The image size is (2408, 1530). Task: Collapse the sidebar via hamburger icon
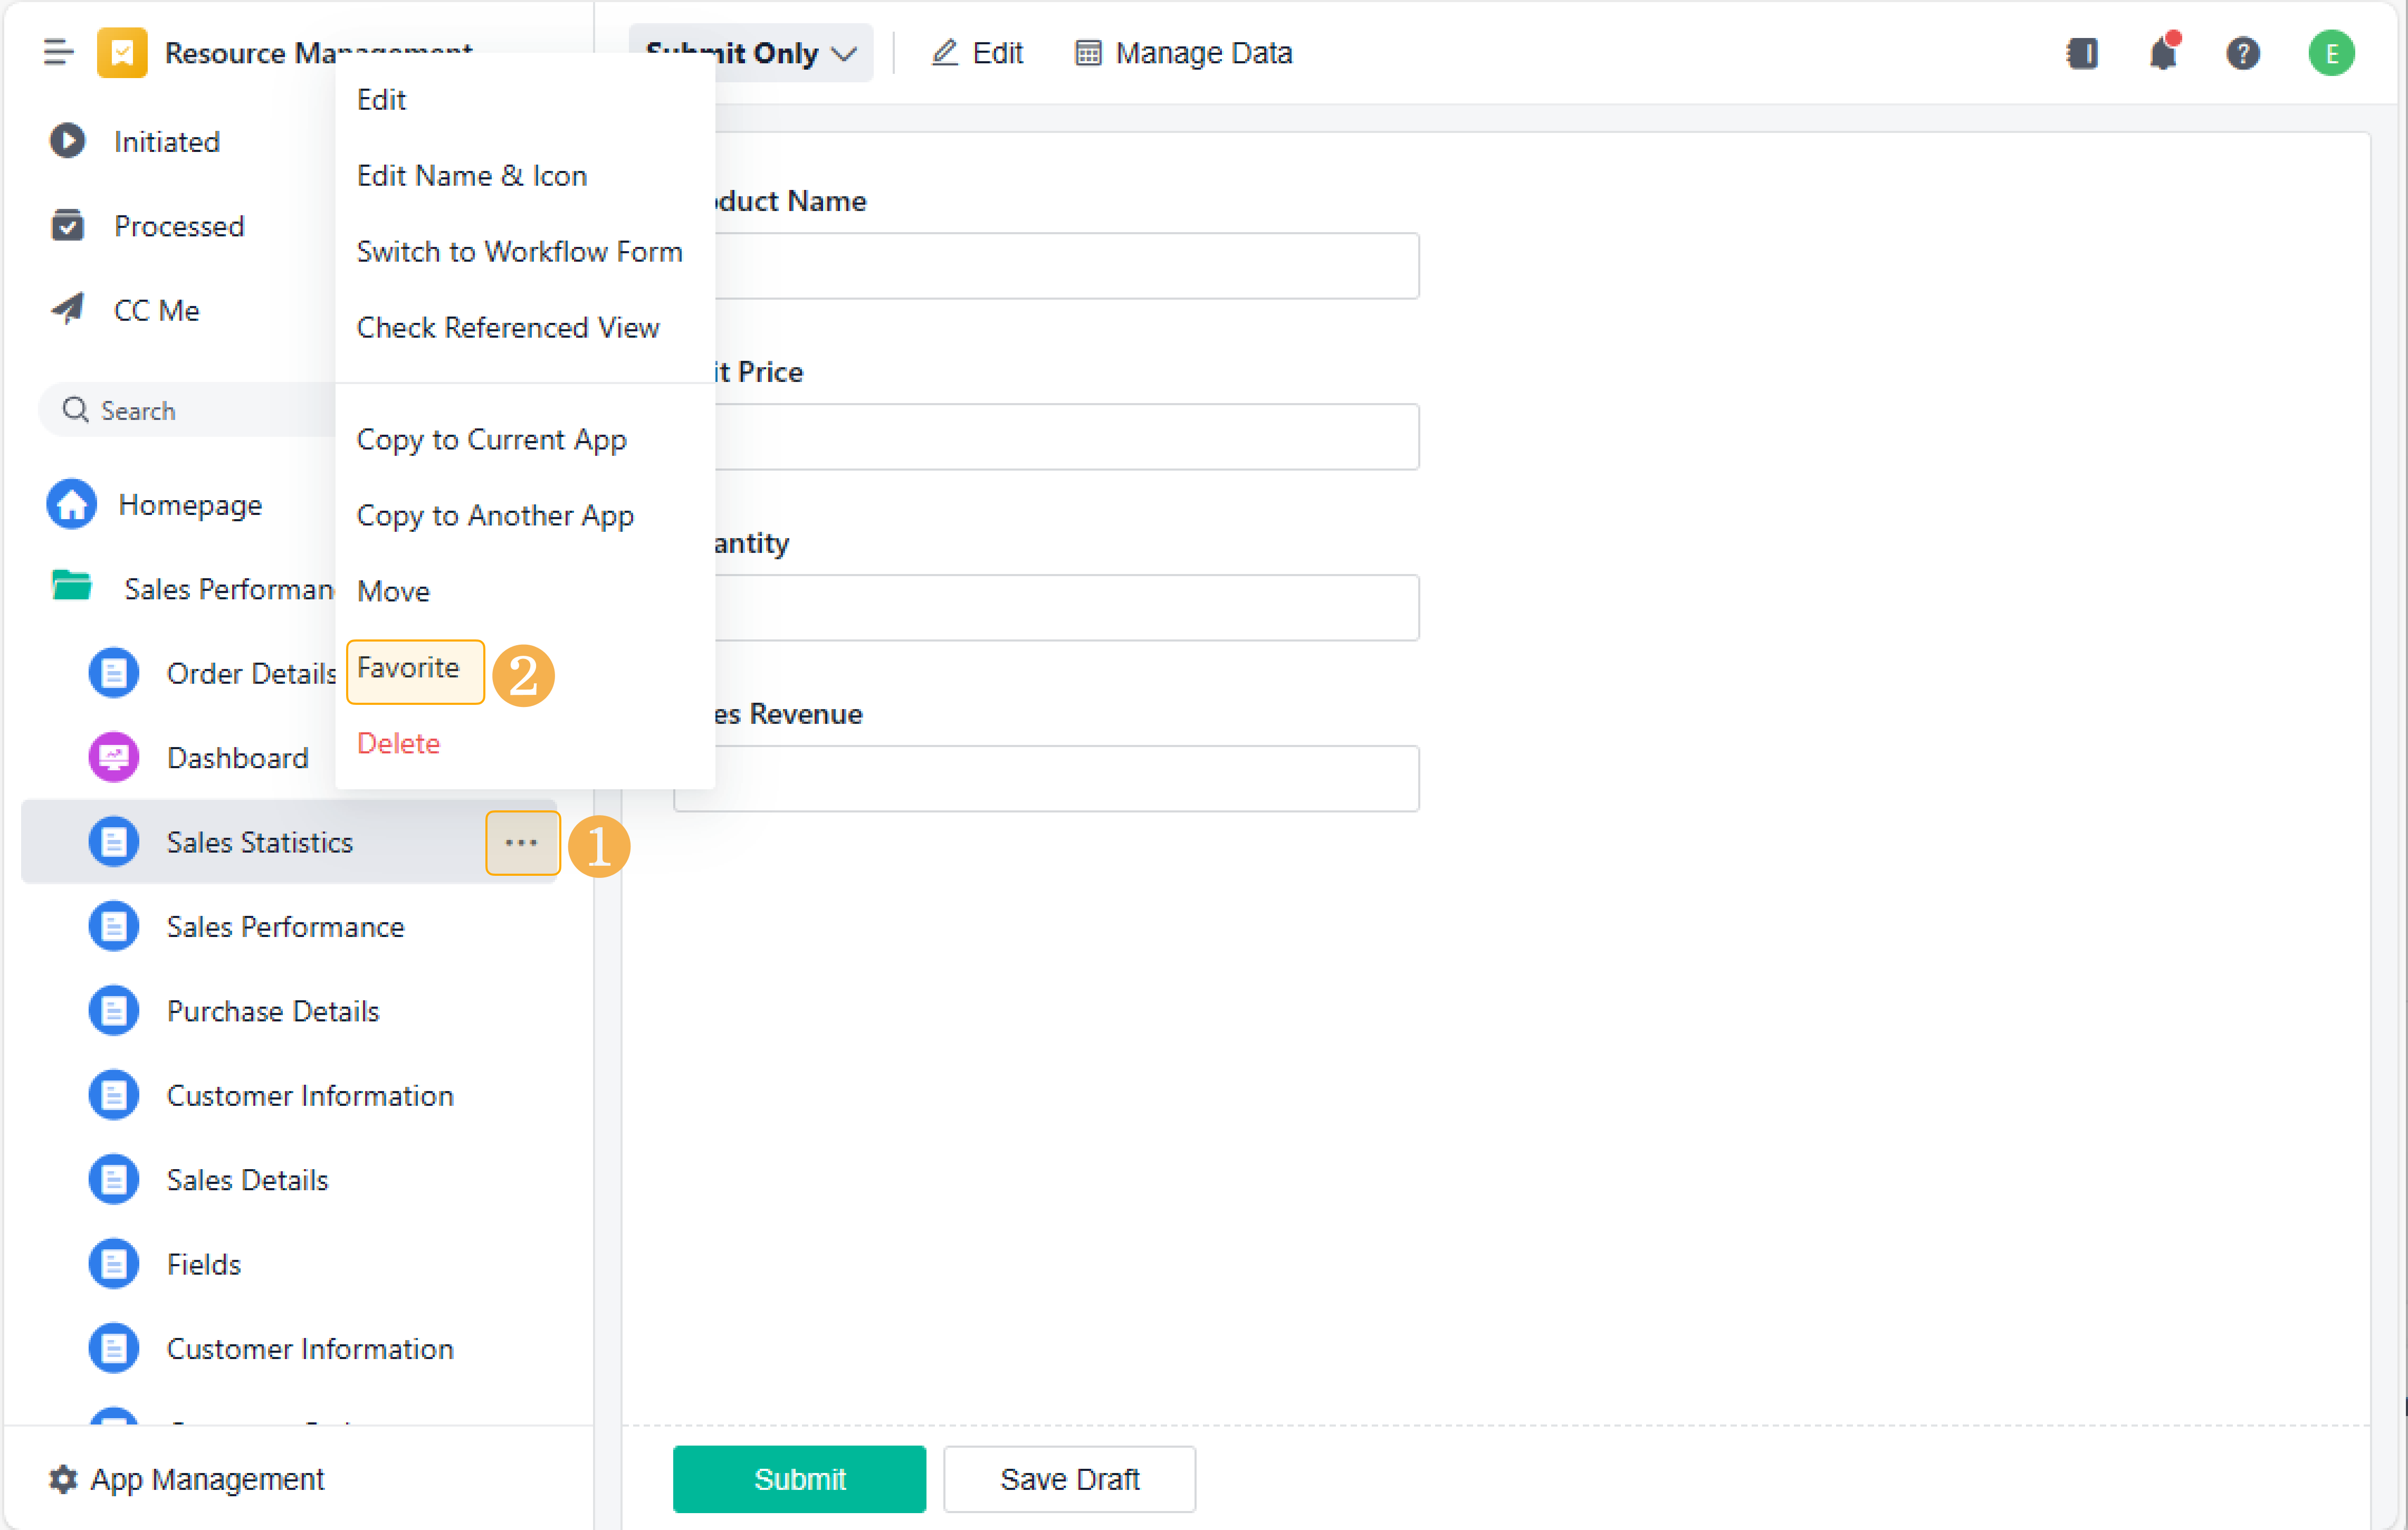click(58, 52)
